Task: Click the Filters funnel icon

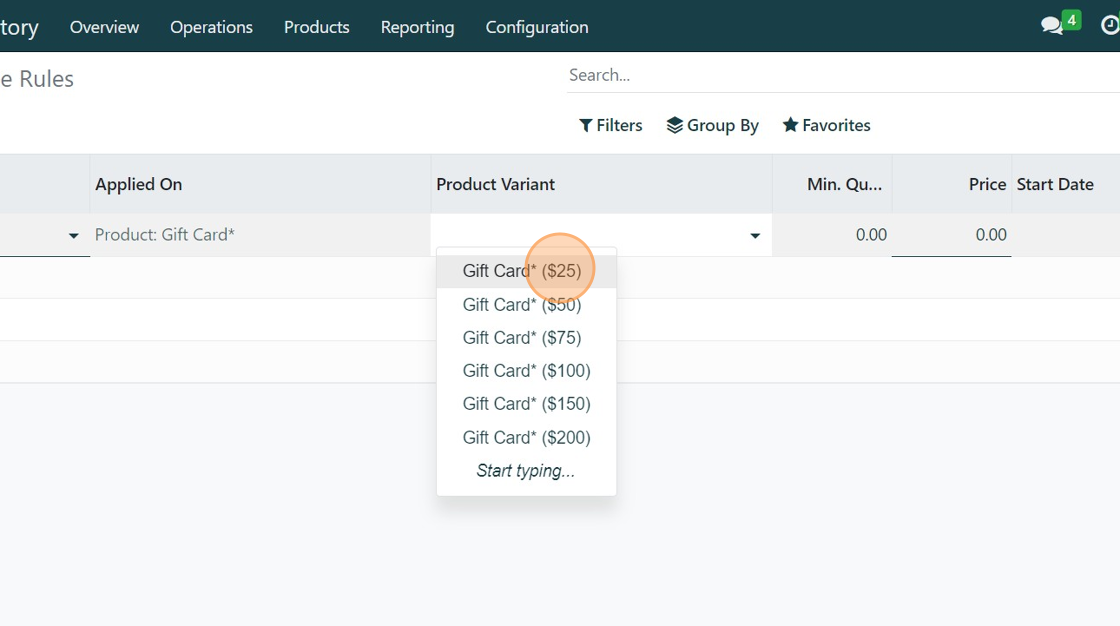Action: (586, 125)
